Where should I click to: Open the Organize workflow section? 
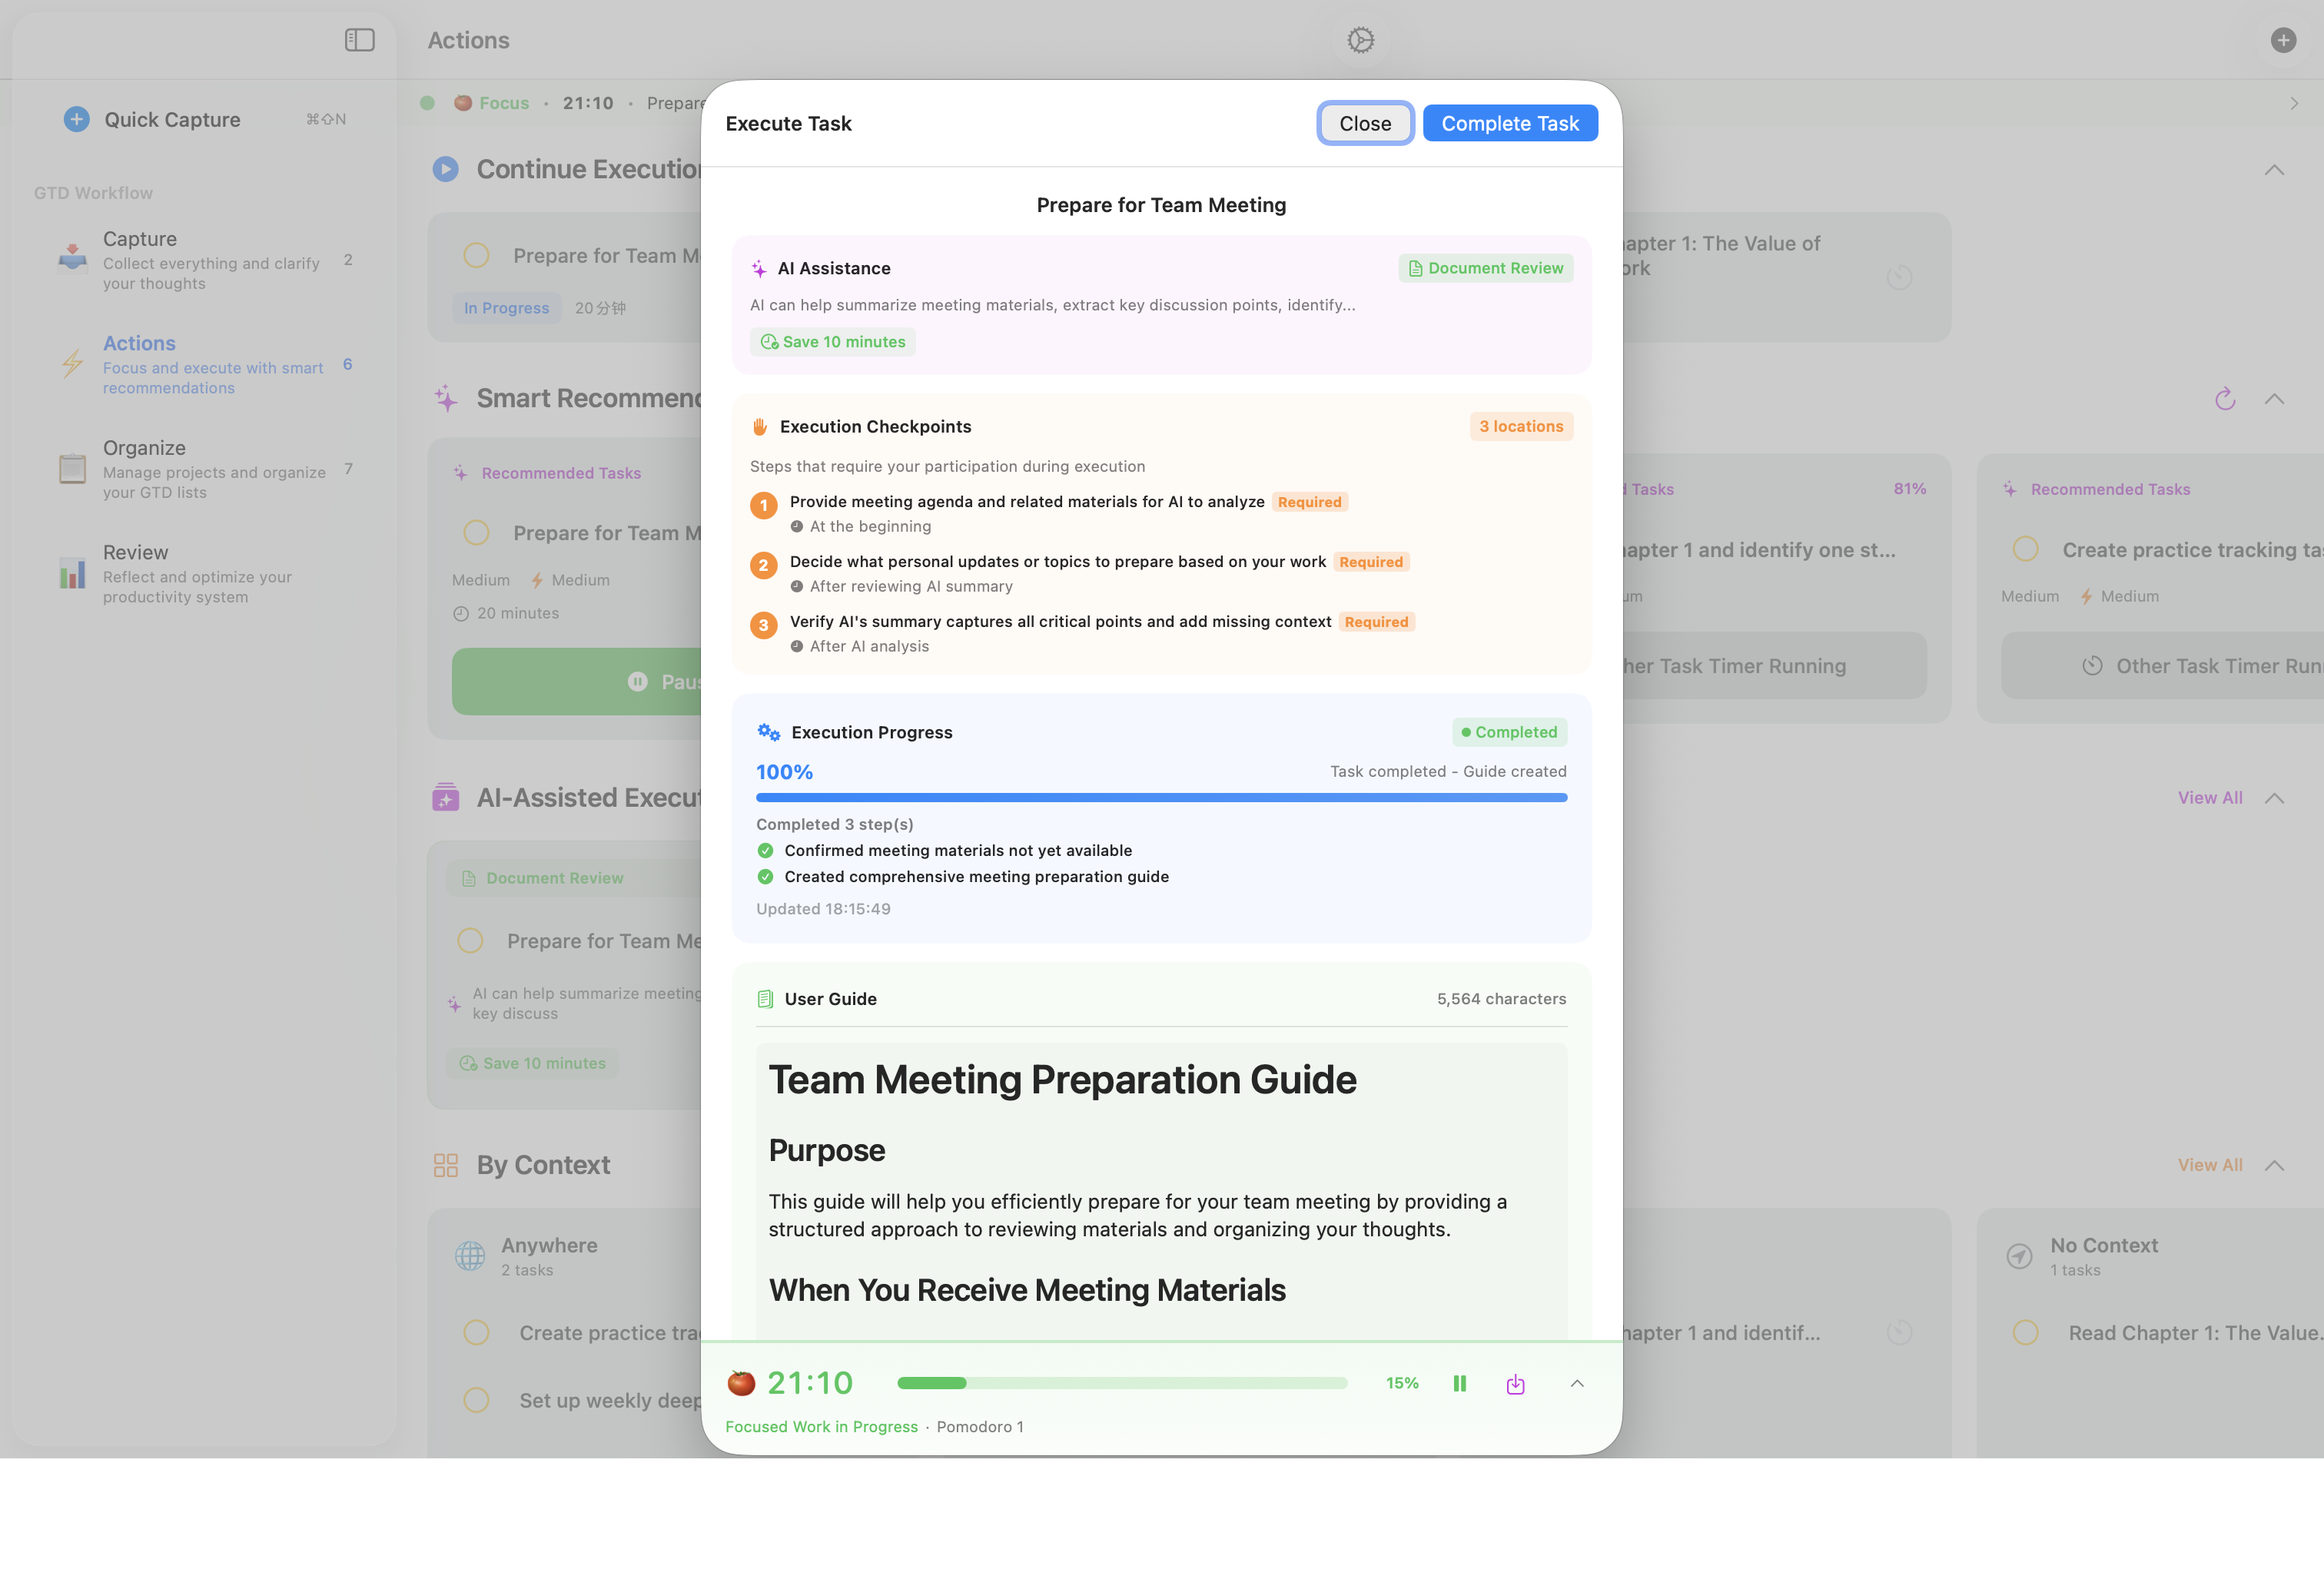click(144, 448)
